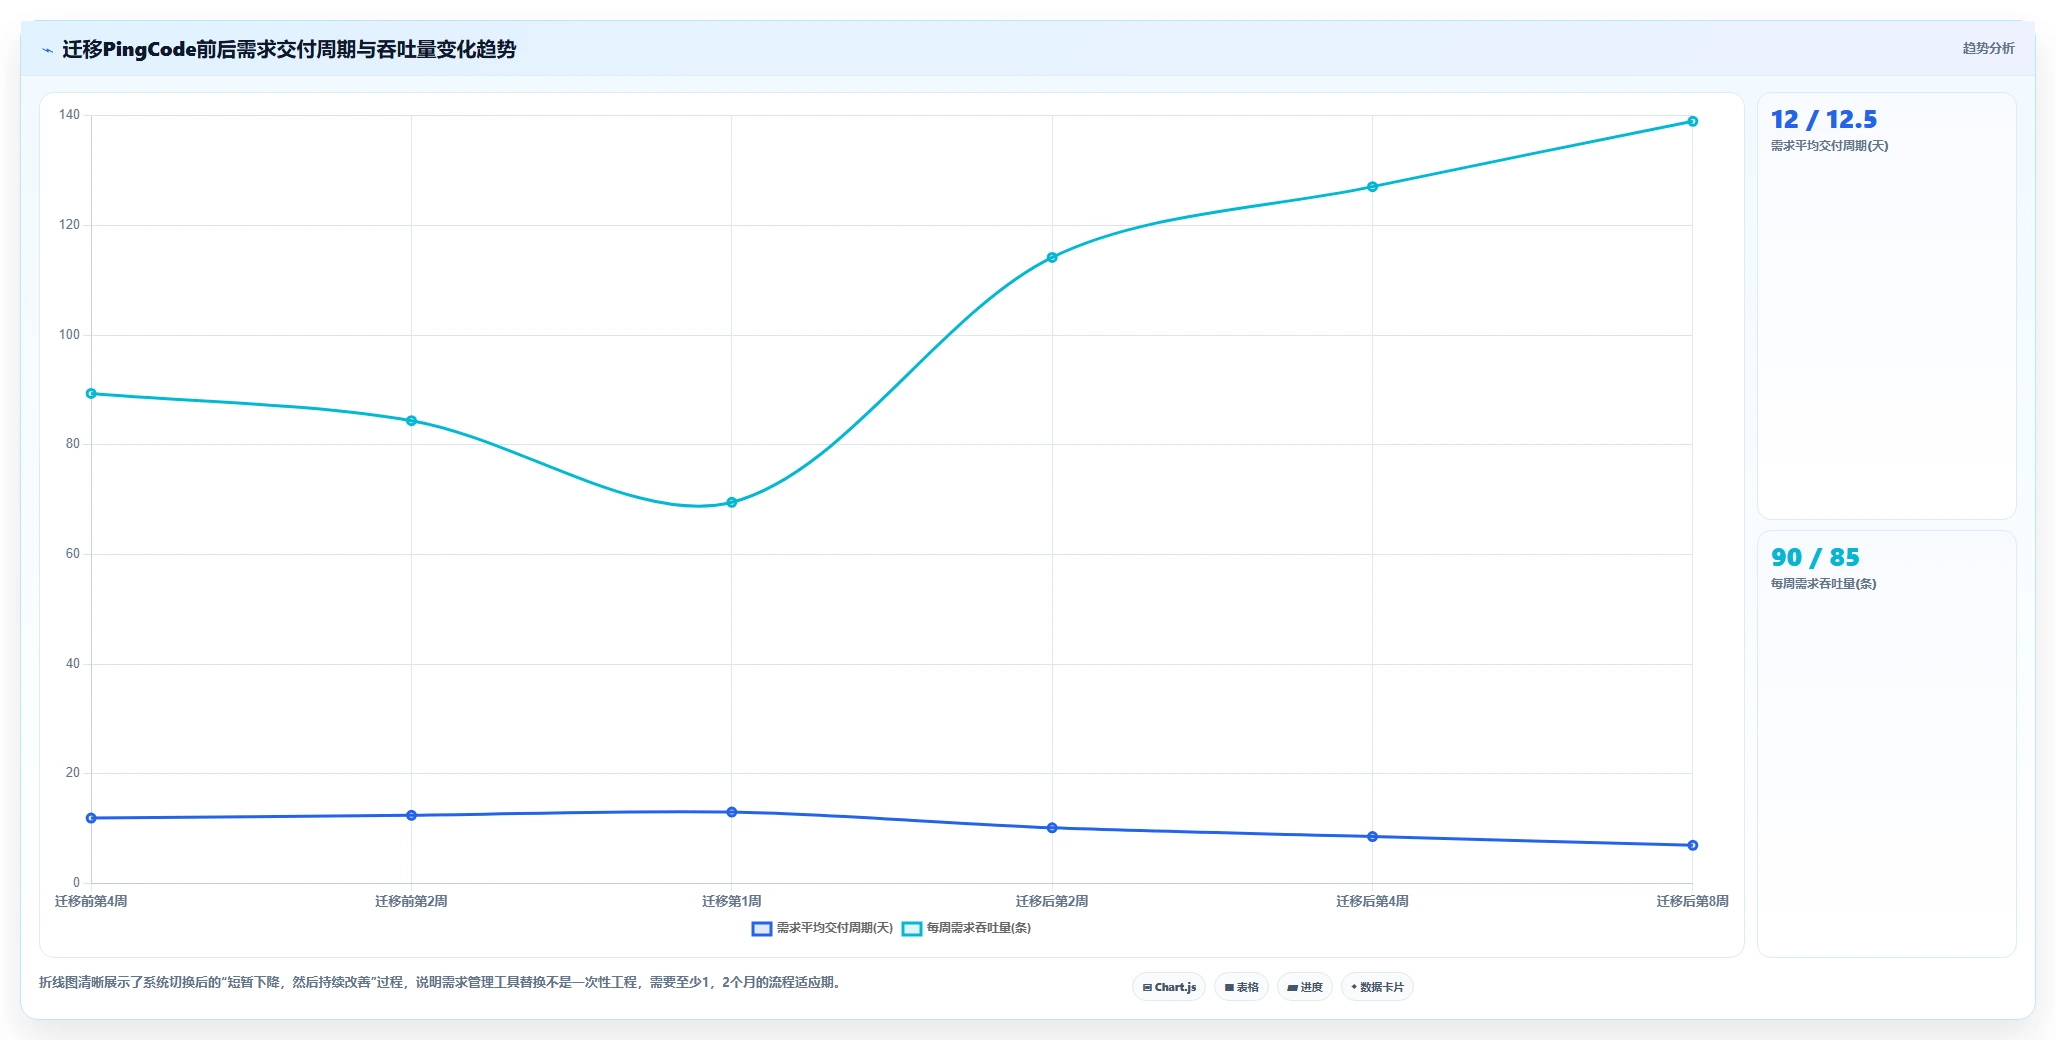The image size is (2056, 1040).
Task: Click the teal legend color box
Action: (912, 929)
